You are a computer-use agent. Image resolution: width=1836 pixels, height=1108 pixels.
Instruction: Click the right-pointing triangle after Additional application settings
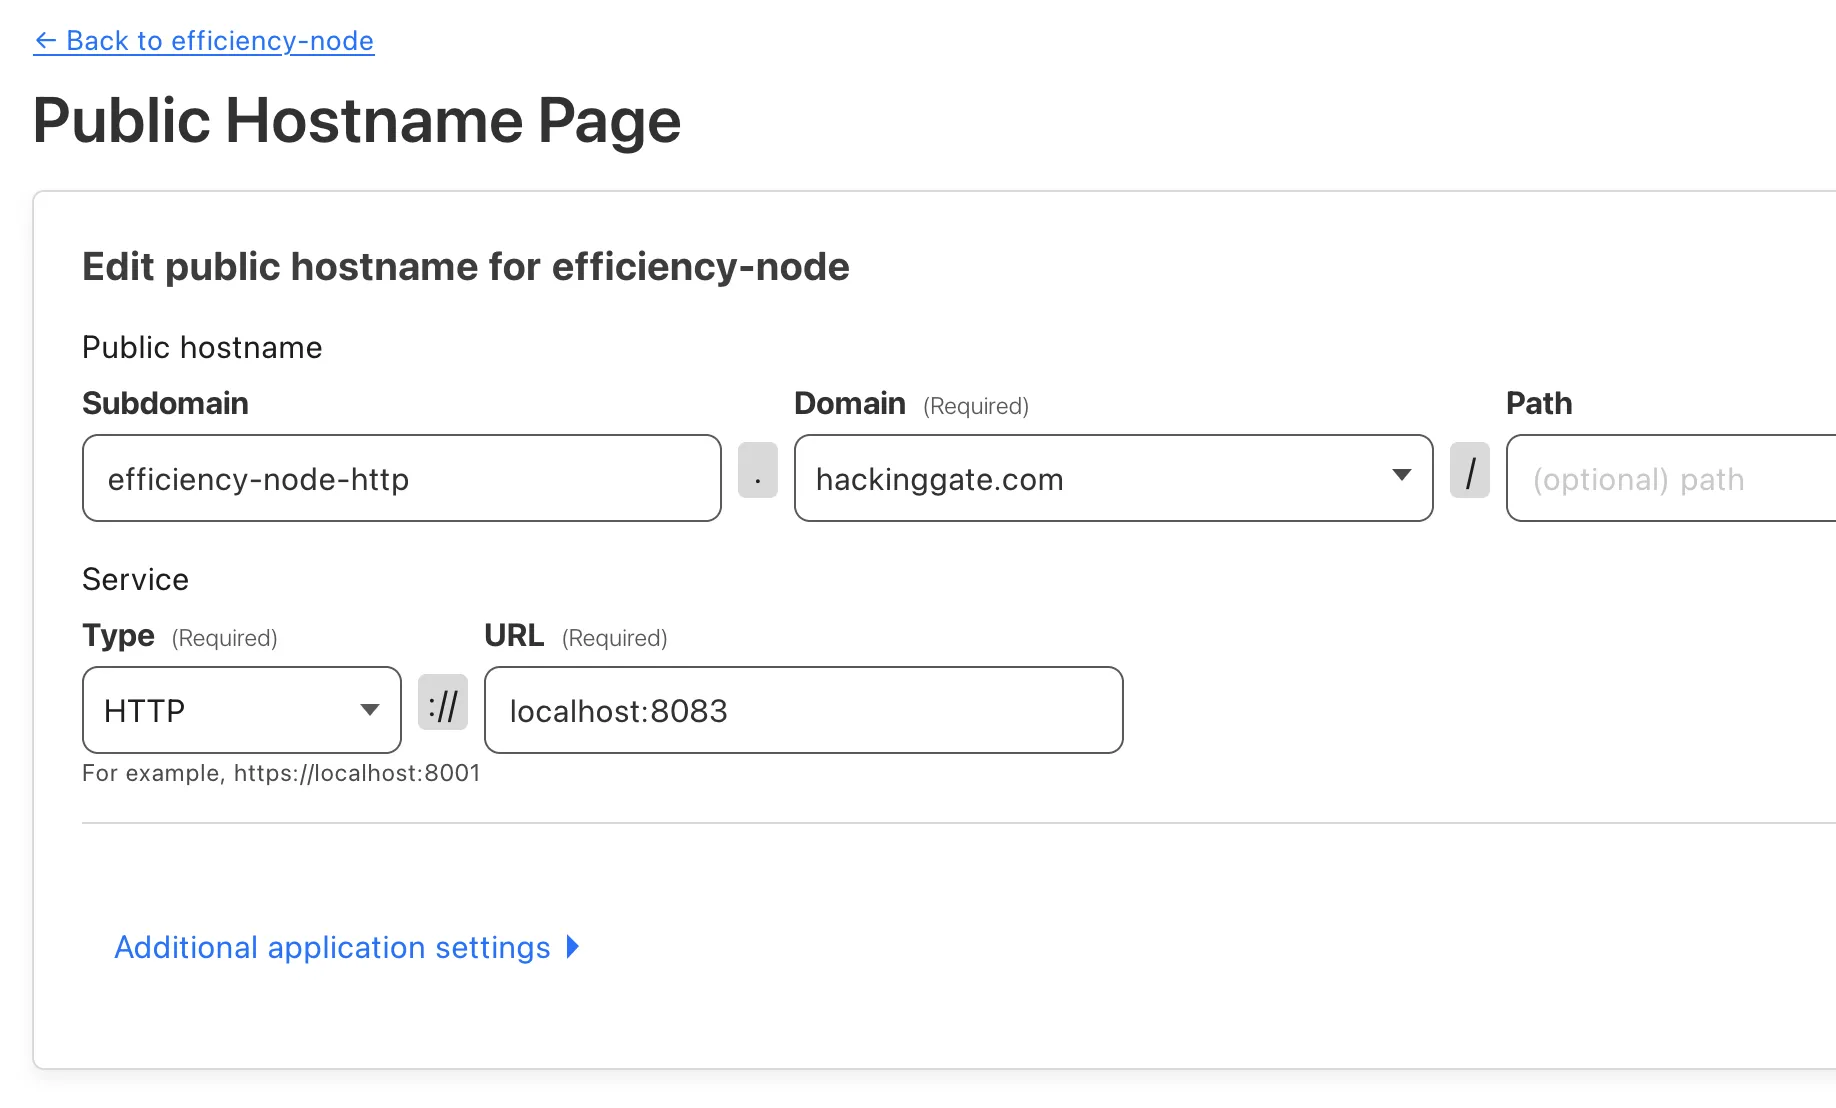tap(572, 947)
